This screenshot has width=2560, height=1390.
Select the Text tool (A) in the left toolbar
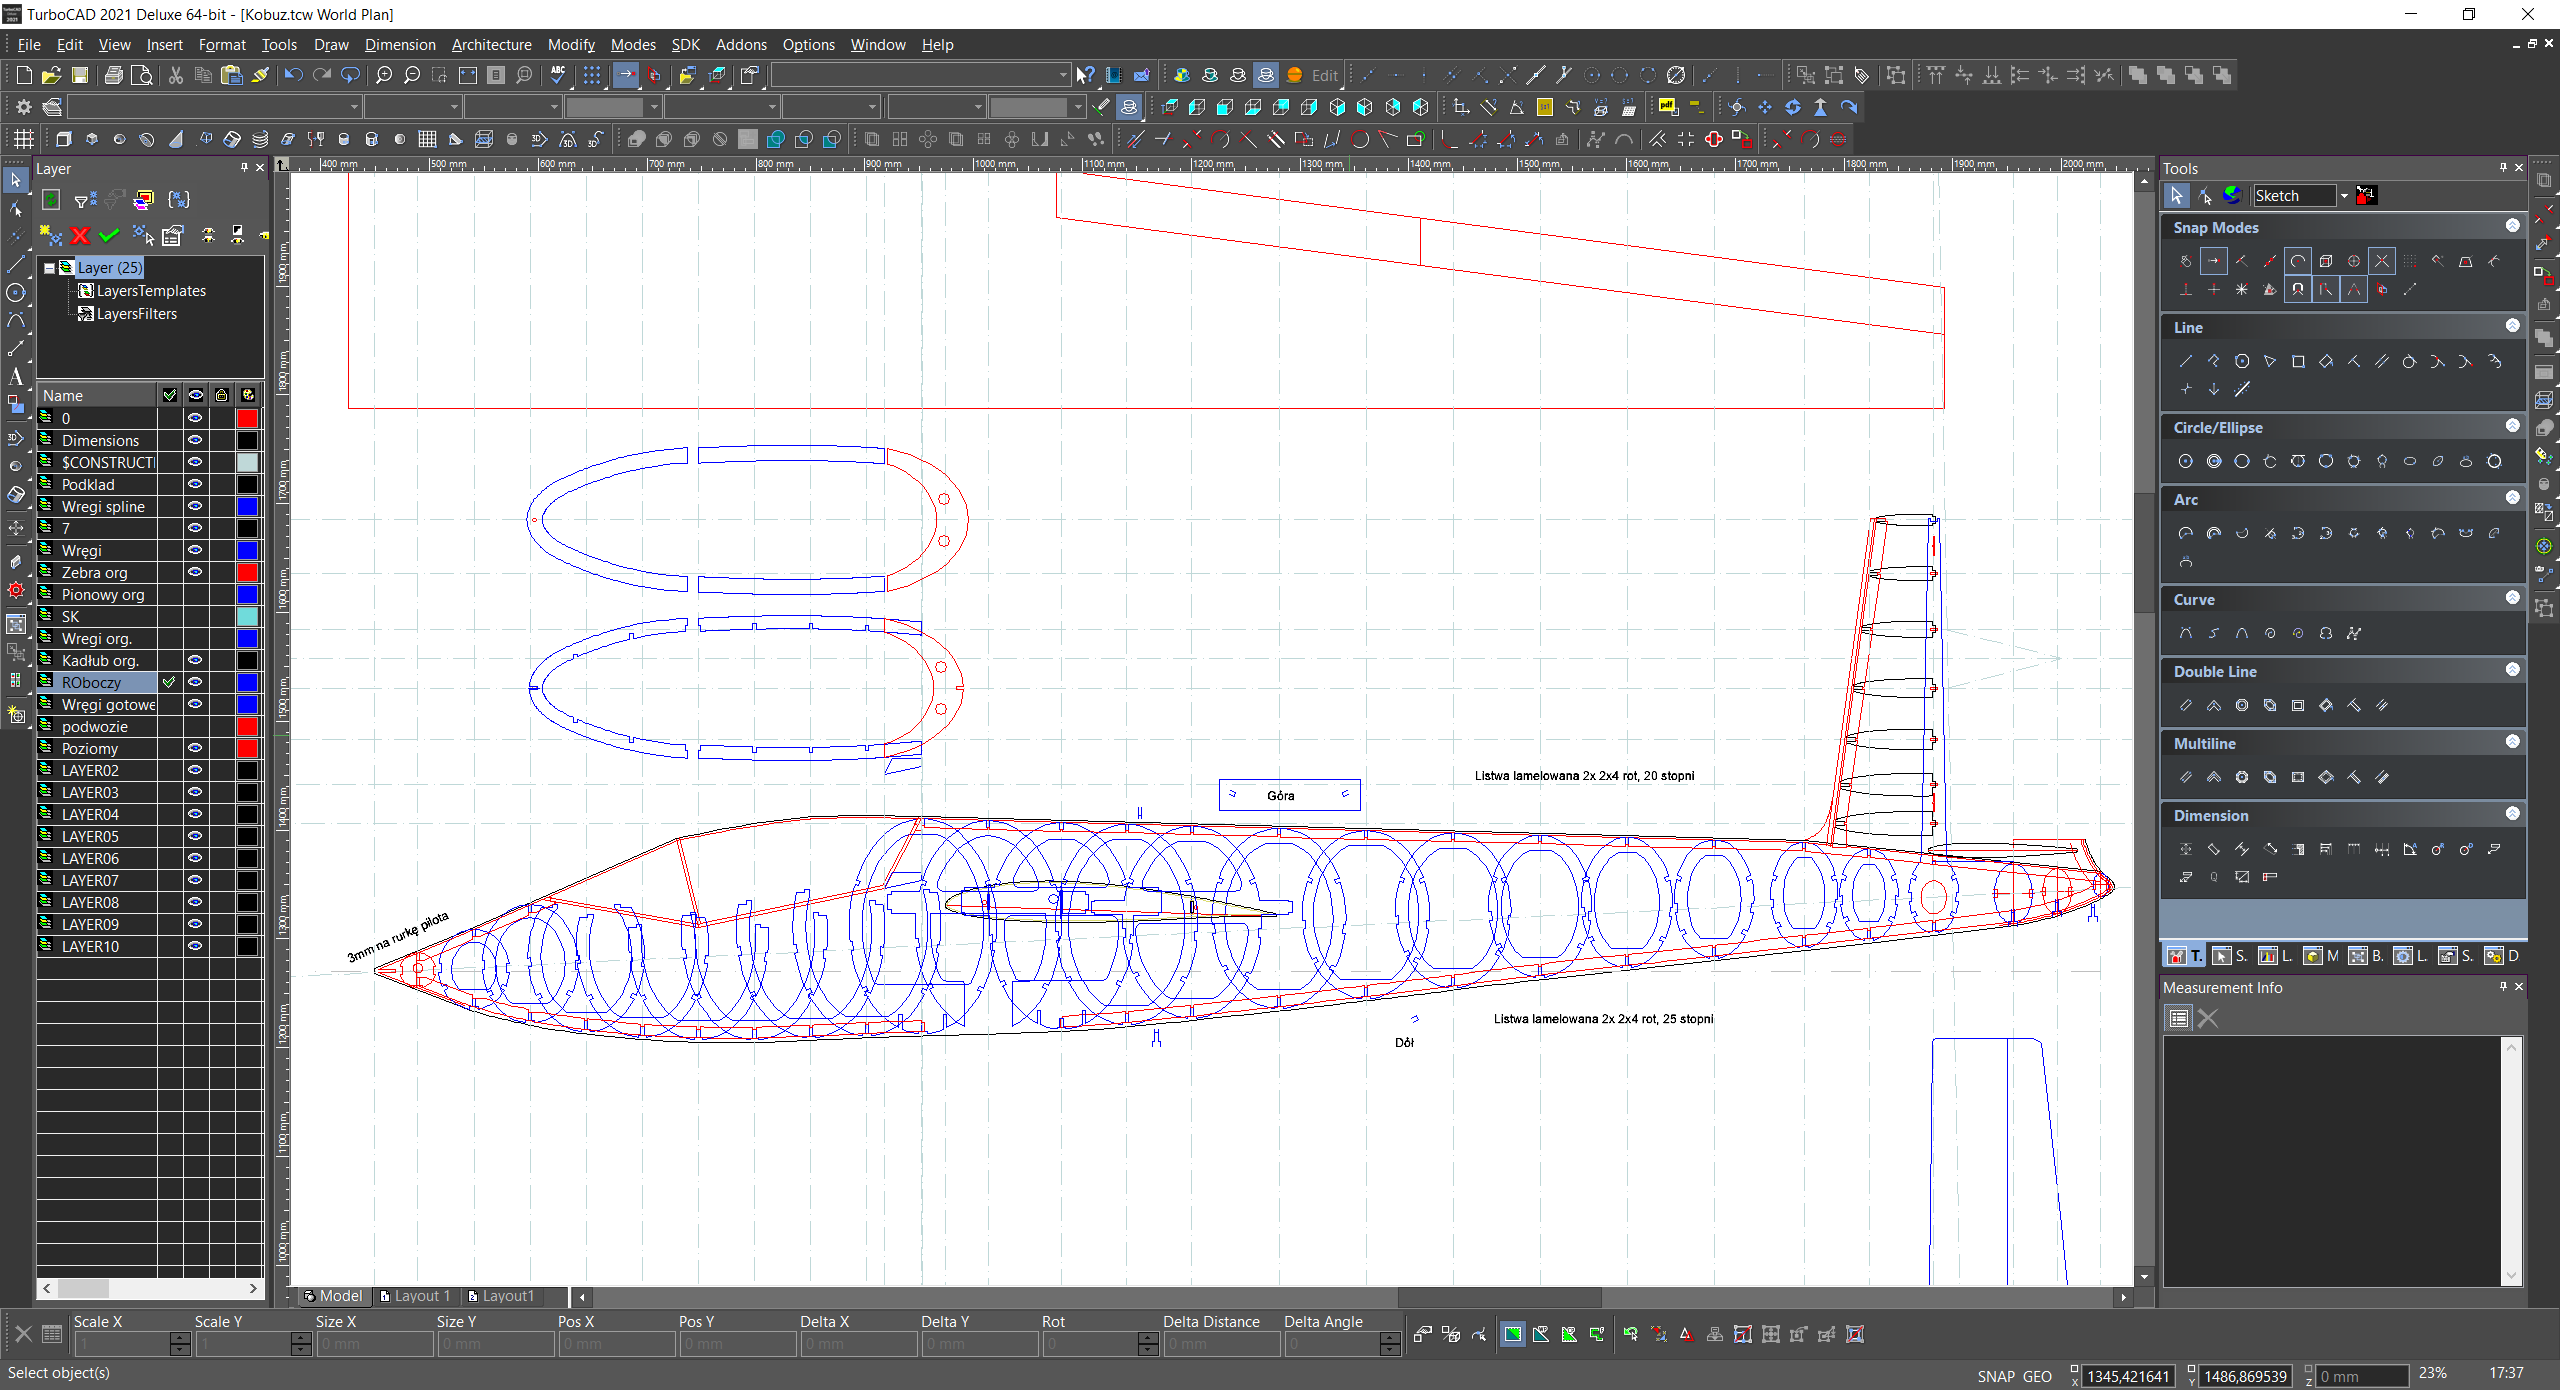click(x=15, y=377)
